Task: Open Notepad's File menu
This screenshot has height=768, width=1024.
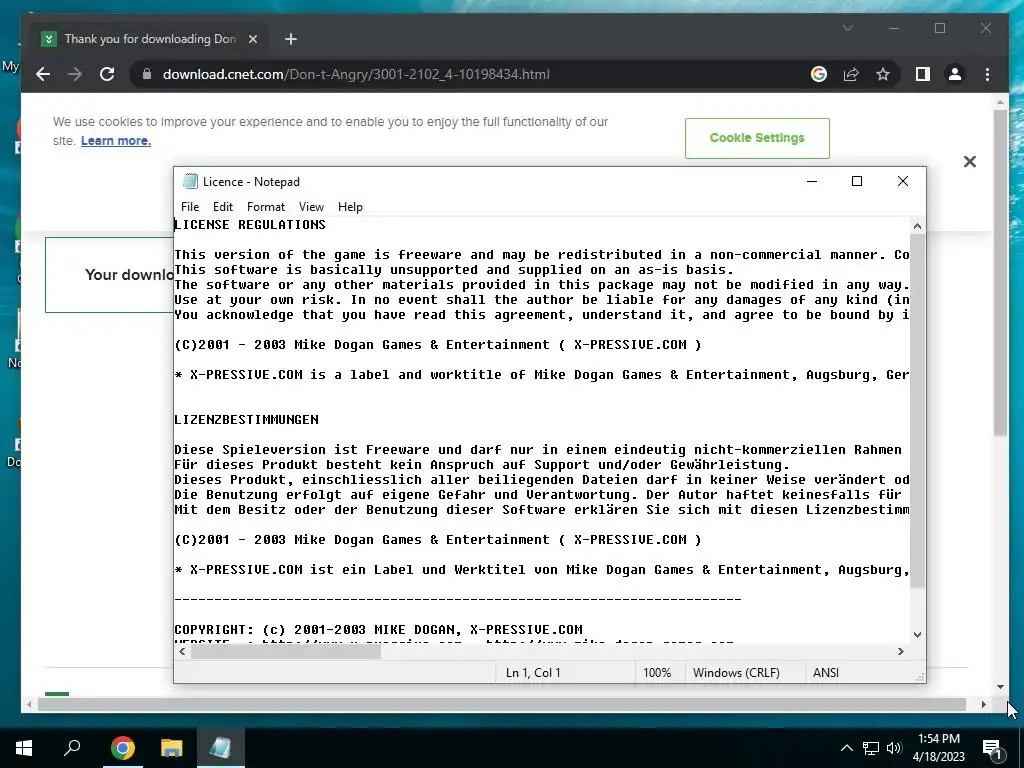Action: coord(190,206)
